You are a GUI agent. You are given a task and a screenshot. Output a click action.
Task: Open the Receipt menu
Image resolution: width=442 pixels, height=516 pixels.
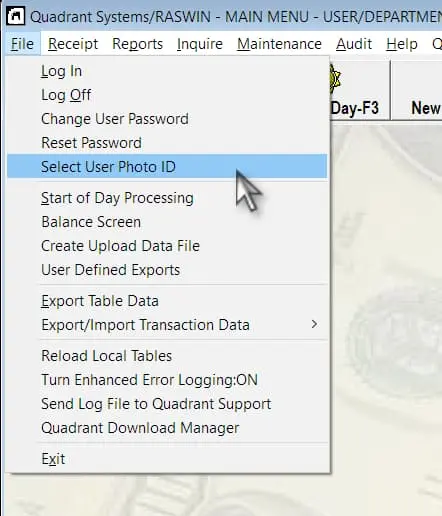73,44
